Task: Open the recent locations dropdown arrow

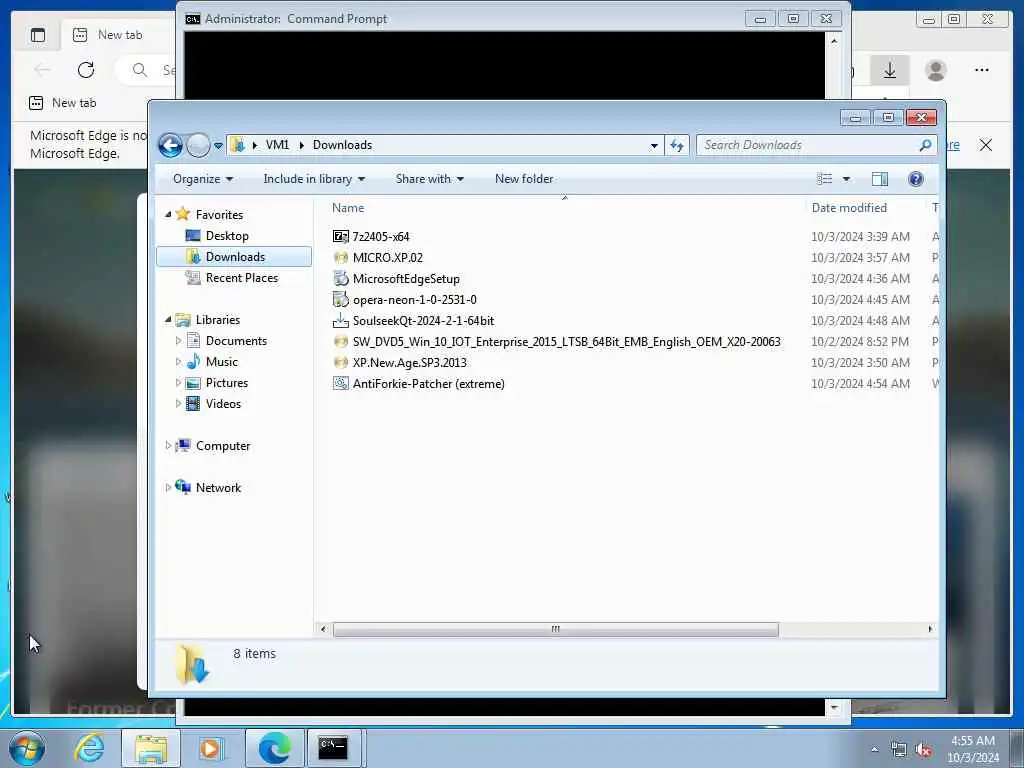Action: (x=218, y=146)
